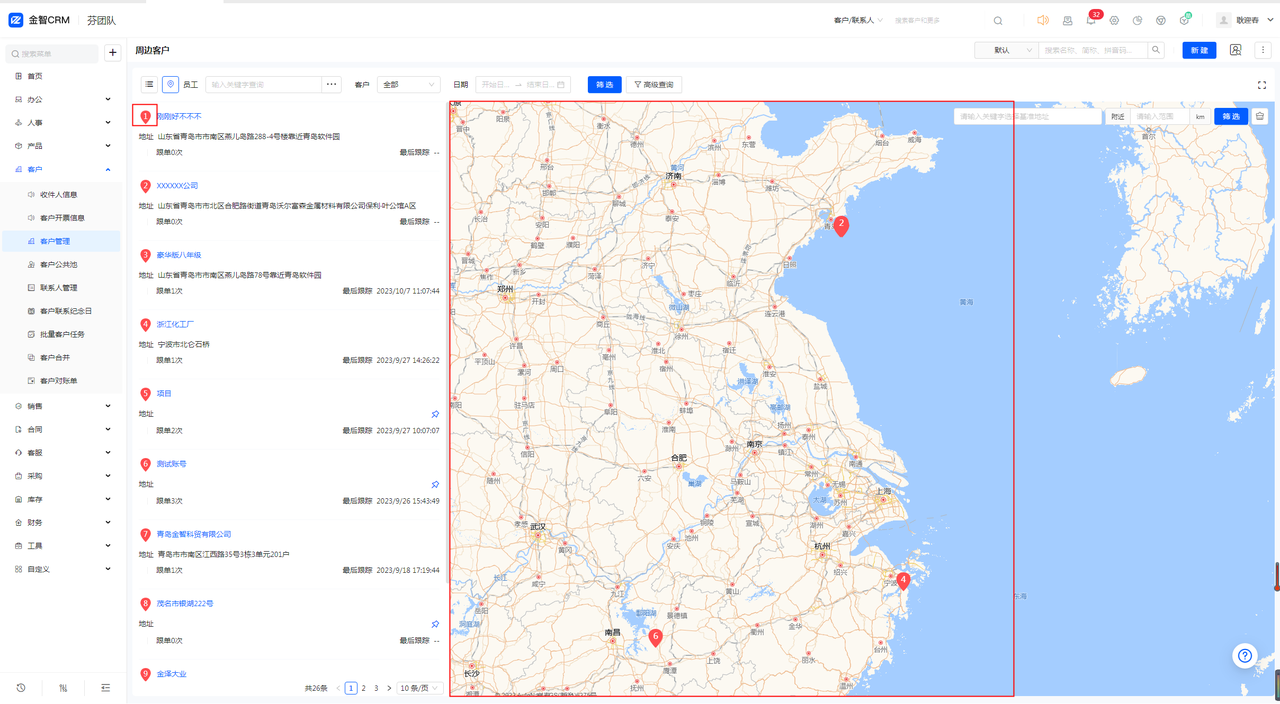The width and height of the screenshot is (1280, 704).
Task: Open customer link XXXXXX公司
Action: coord(177,186)
